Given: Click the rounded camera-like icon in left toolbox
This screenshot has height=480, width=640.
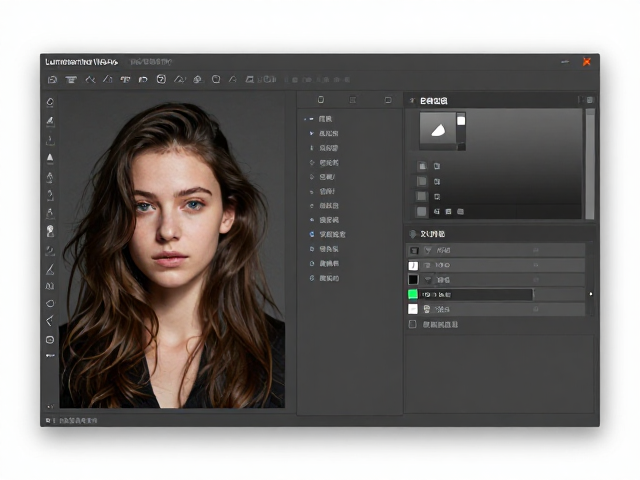Looking at the screenshot, I should click(50, 340).
